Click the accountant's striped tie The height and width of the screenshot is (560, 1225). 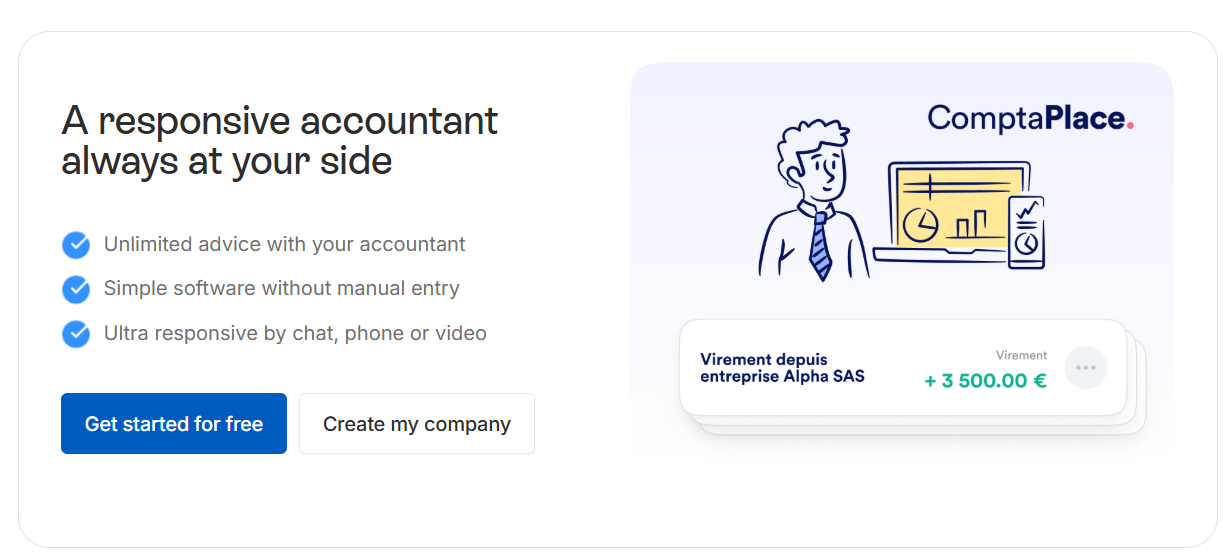(820, 246)
